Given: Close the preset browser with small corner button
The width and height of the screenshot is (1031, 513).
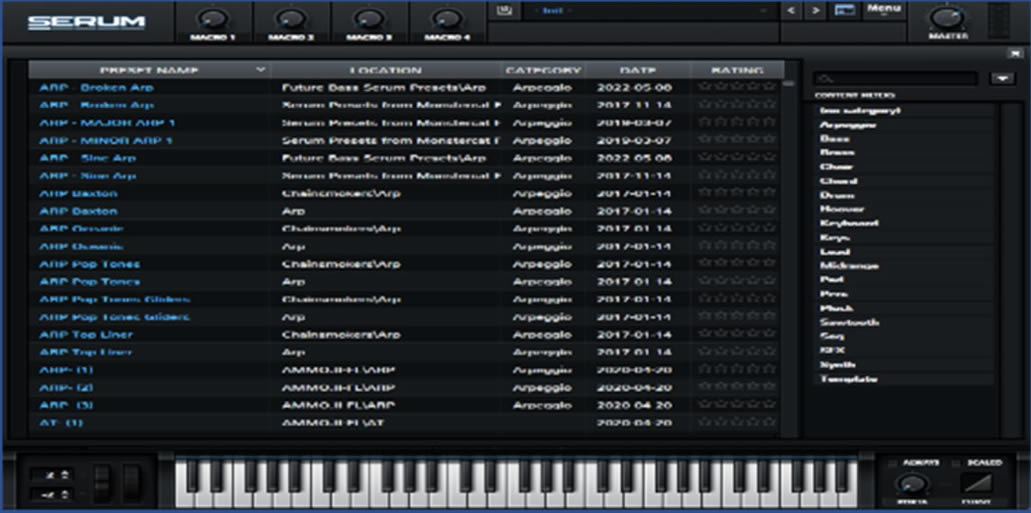Looking at the screenshot, I should (1015, 54).
